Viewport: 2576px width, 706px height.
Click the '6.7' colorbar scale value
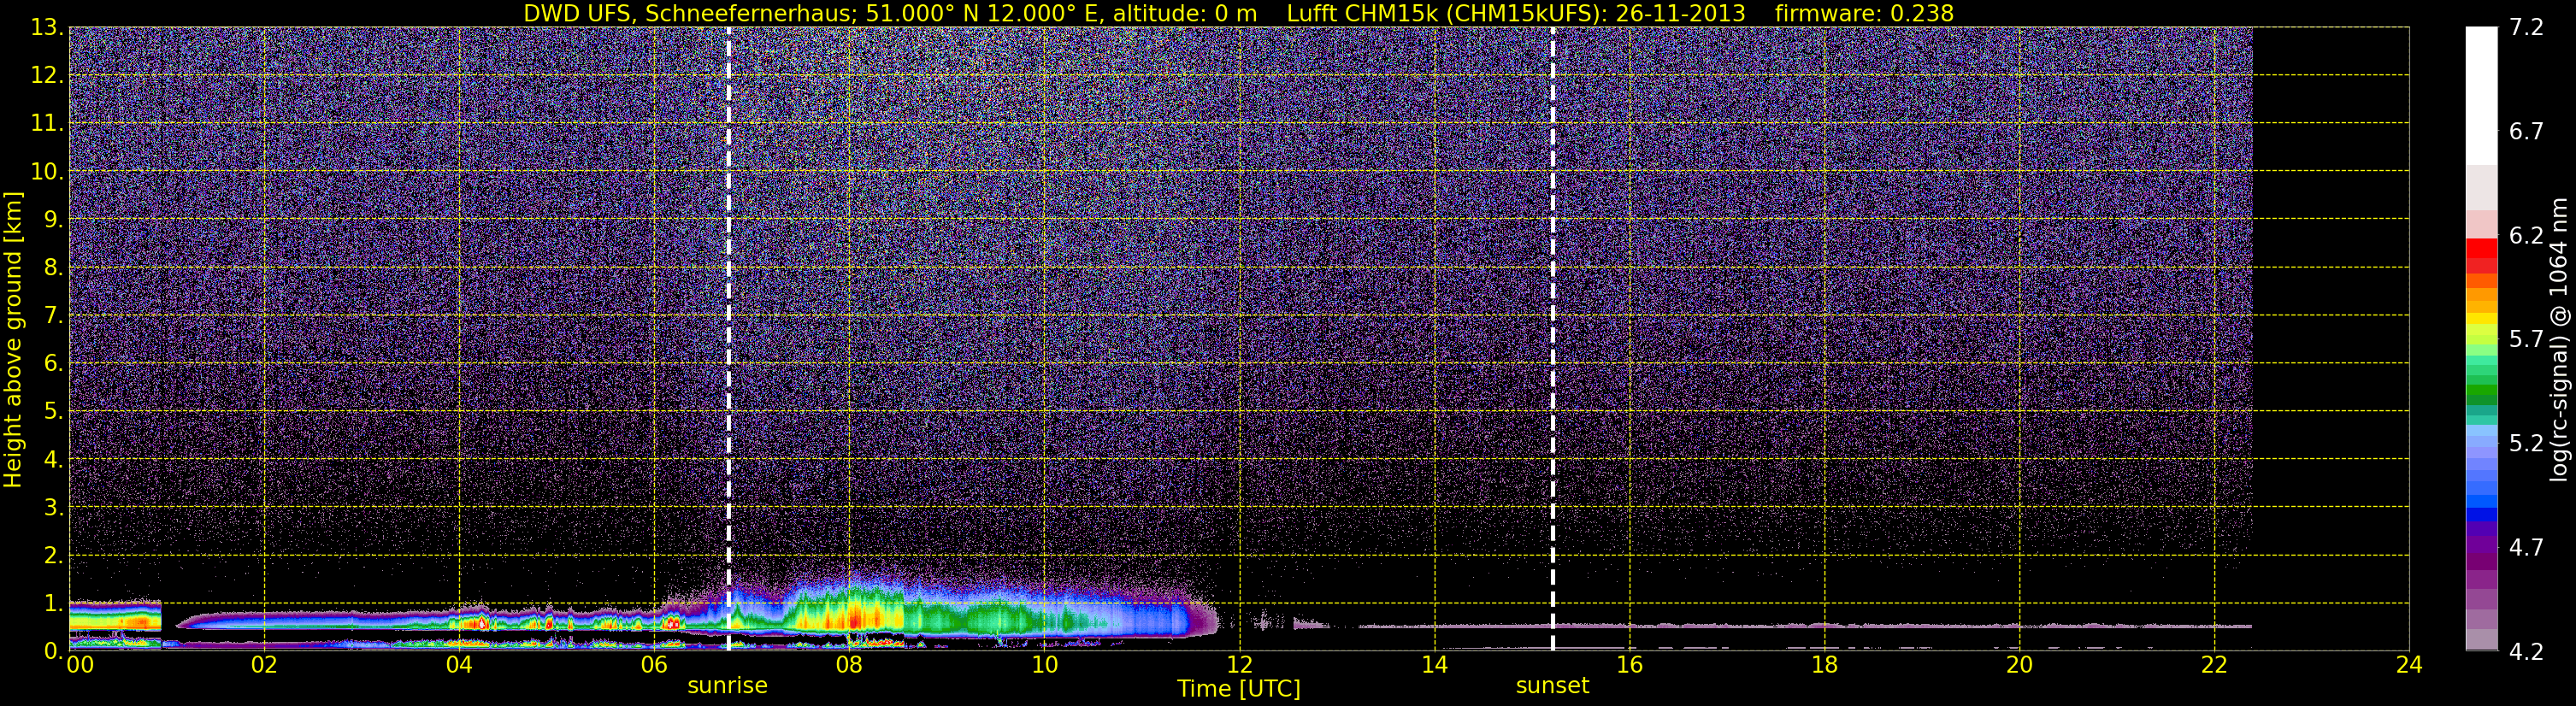point(2526,132)
